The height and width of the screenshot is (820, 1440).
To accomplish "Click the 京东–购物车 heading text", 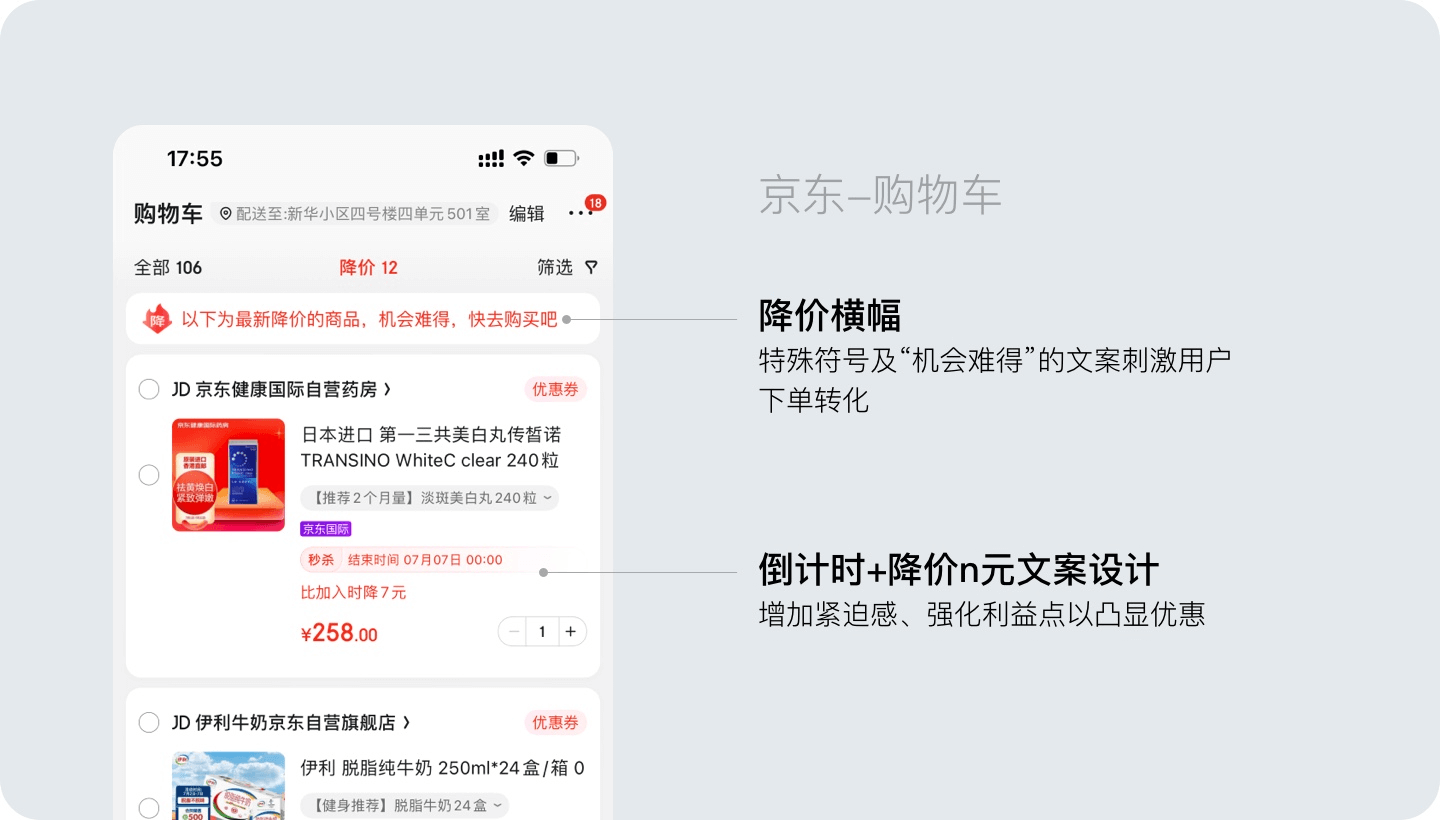I will tap(880, 195).
